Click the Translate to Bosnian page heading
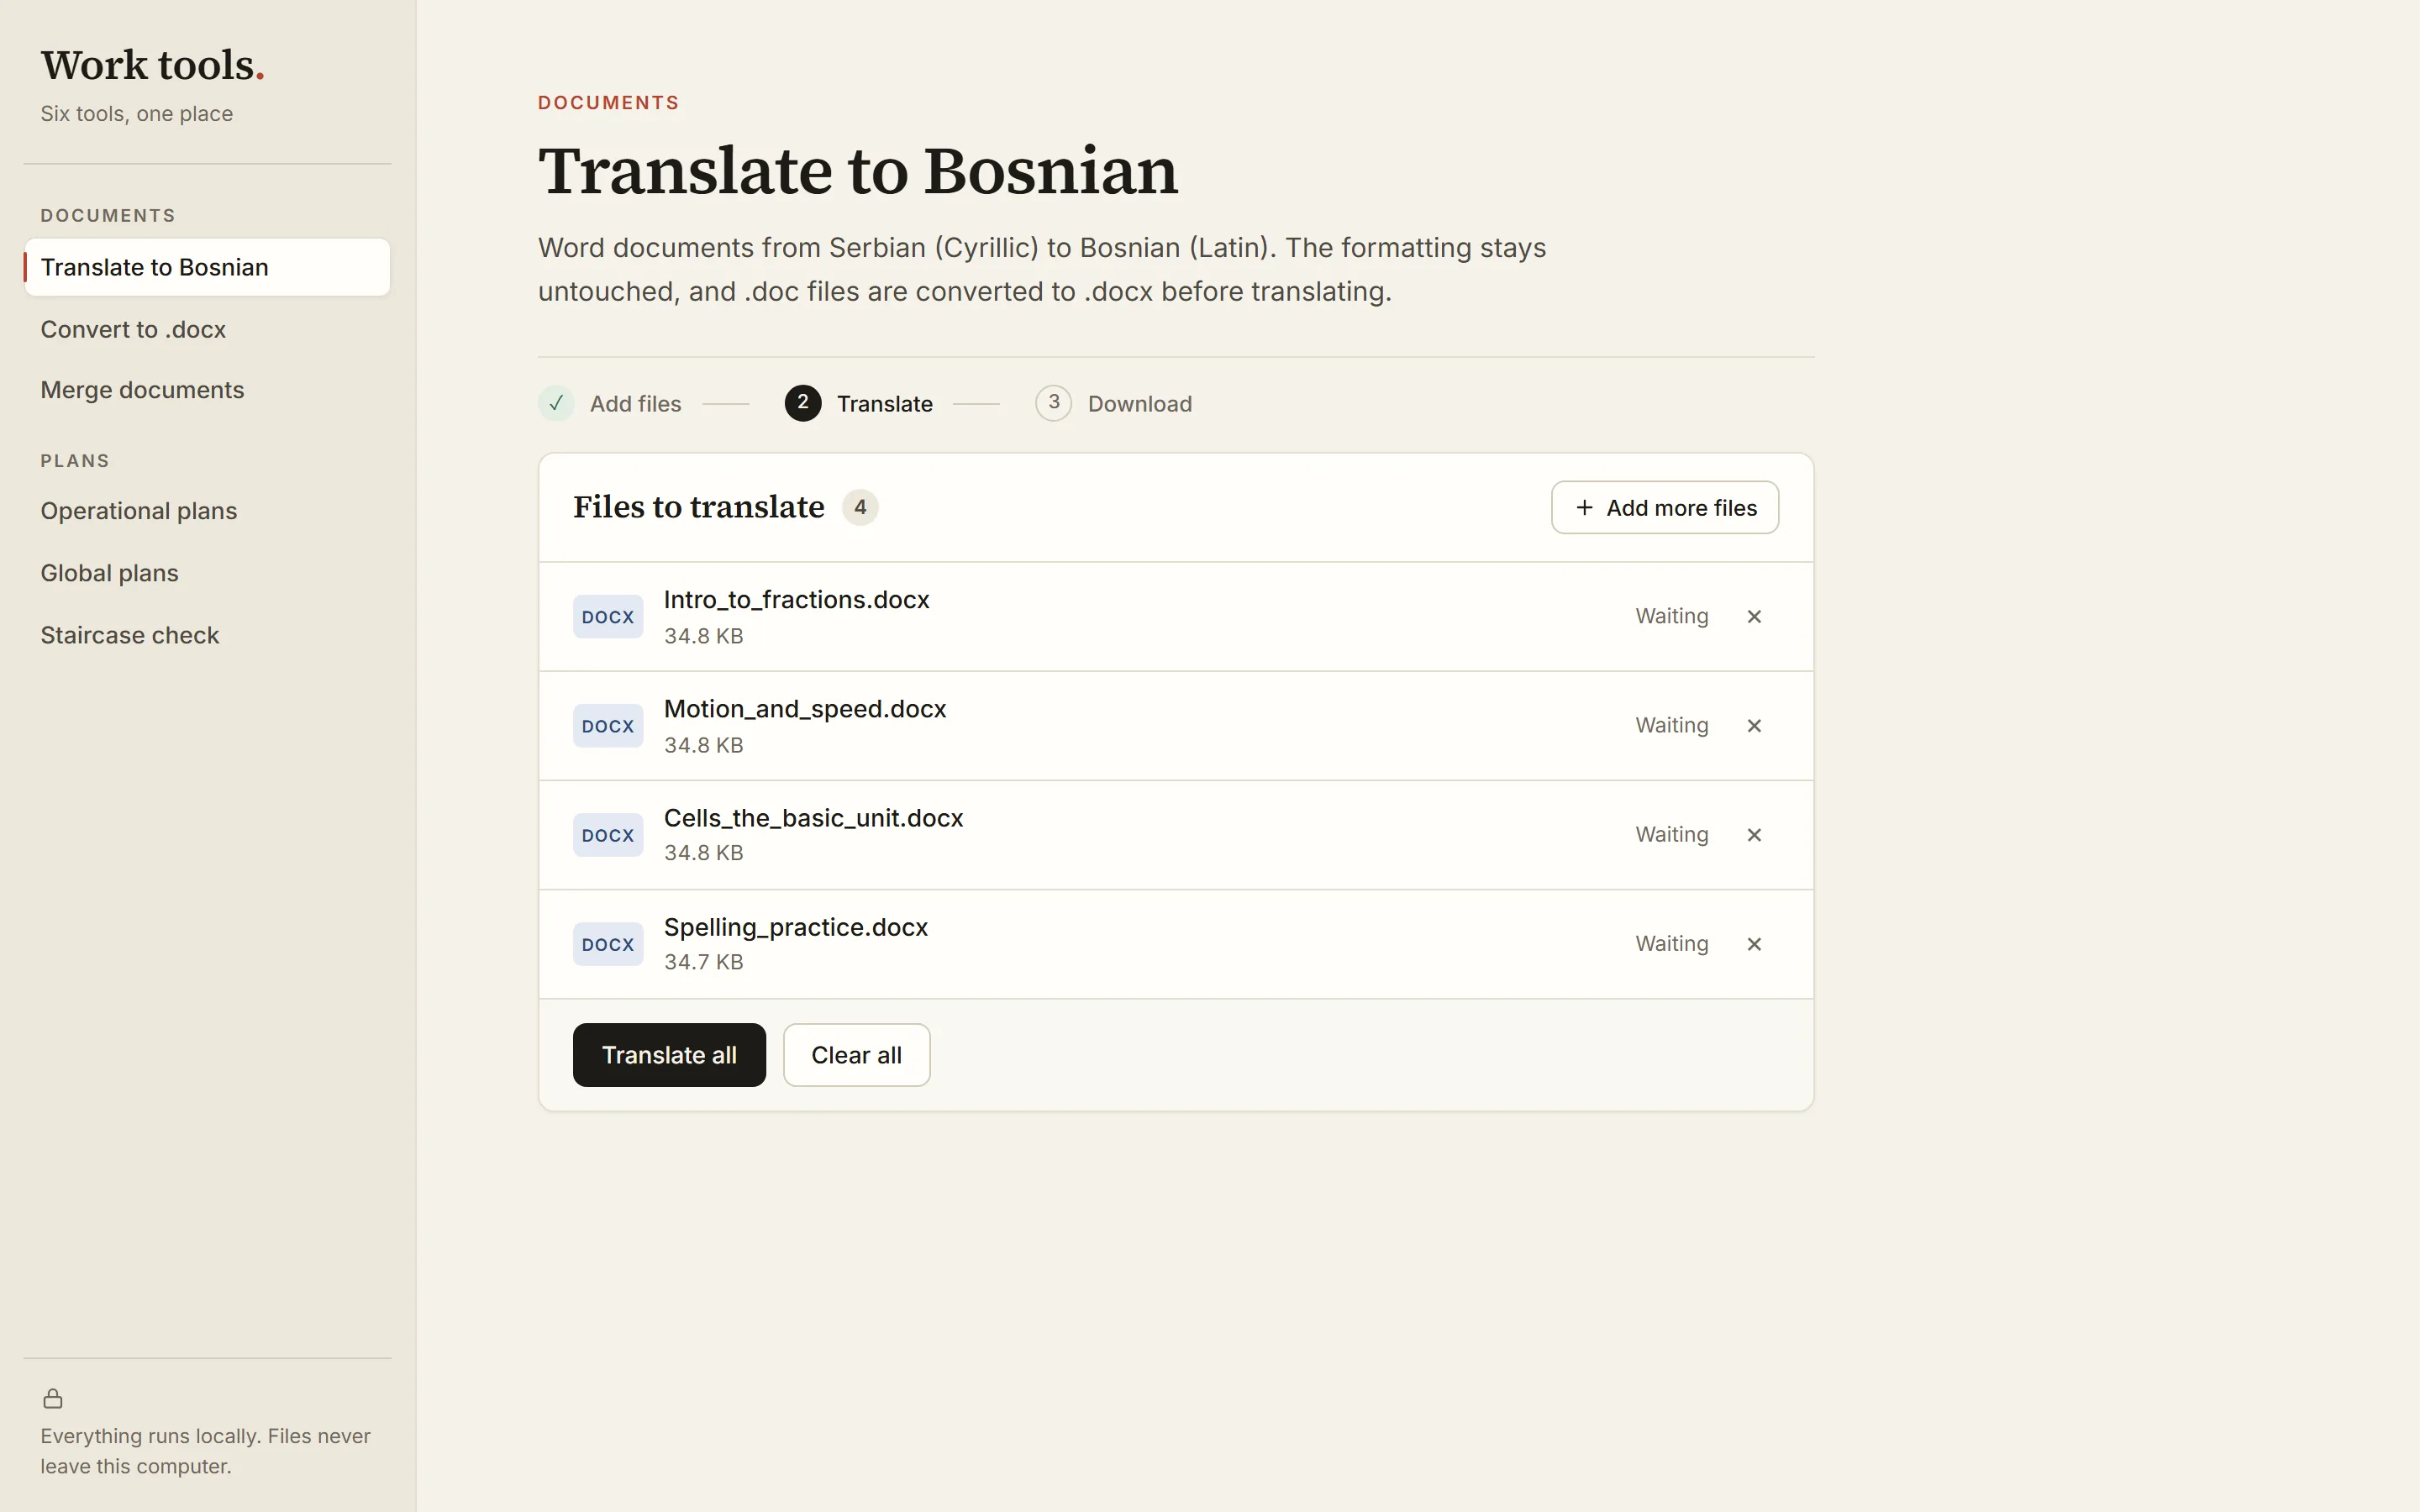This screenshot has width=2420, height=1512. [x=858, y=171]
